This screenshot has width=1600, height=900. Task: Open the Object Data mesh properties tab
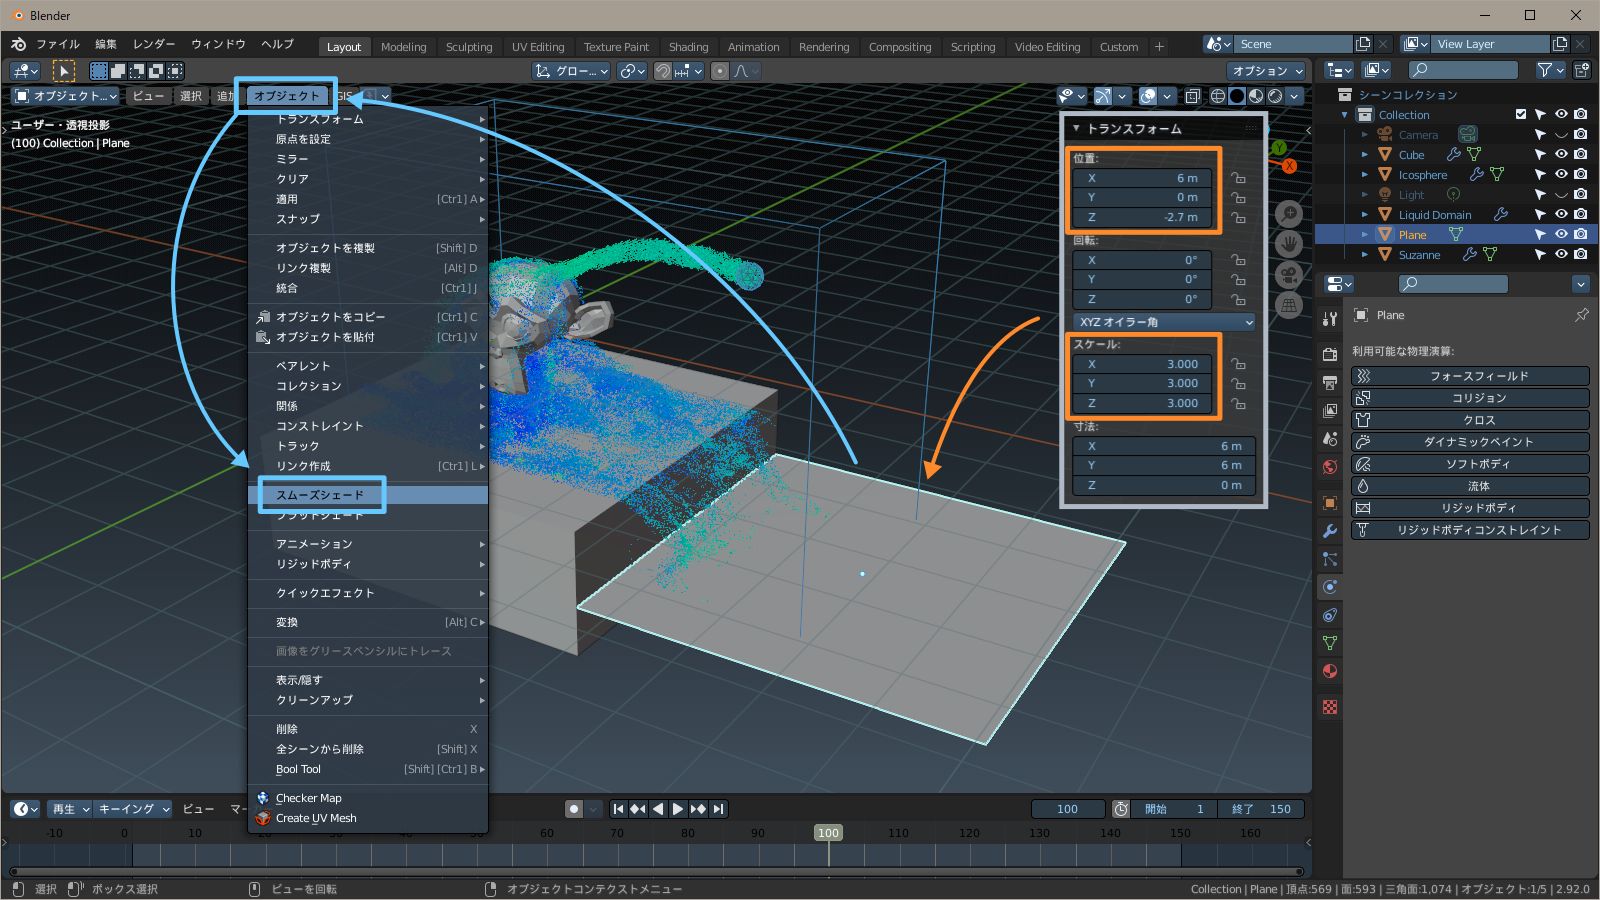(1330, 643)
